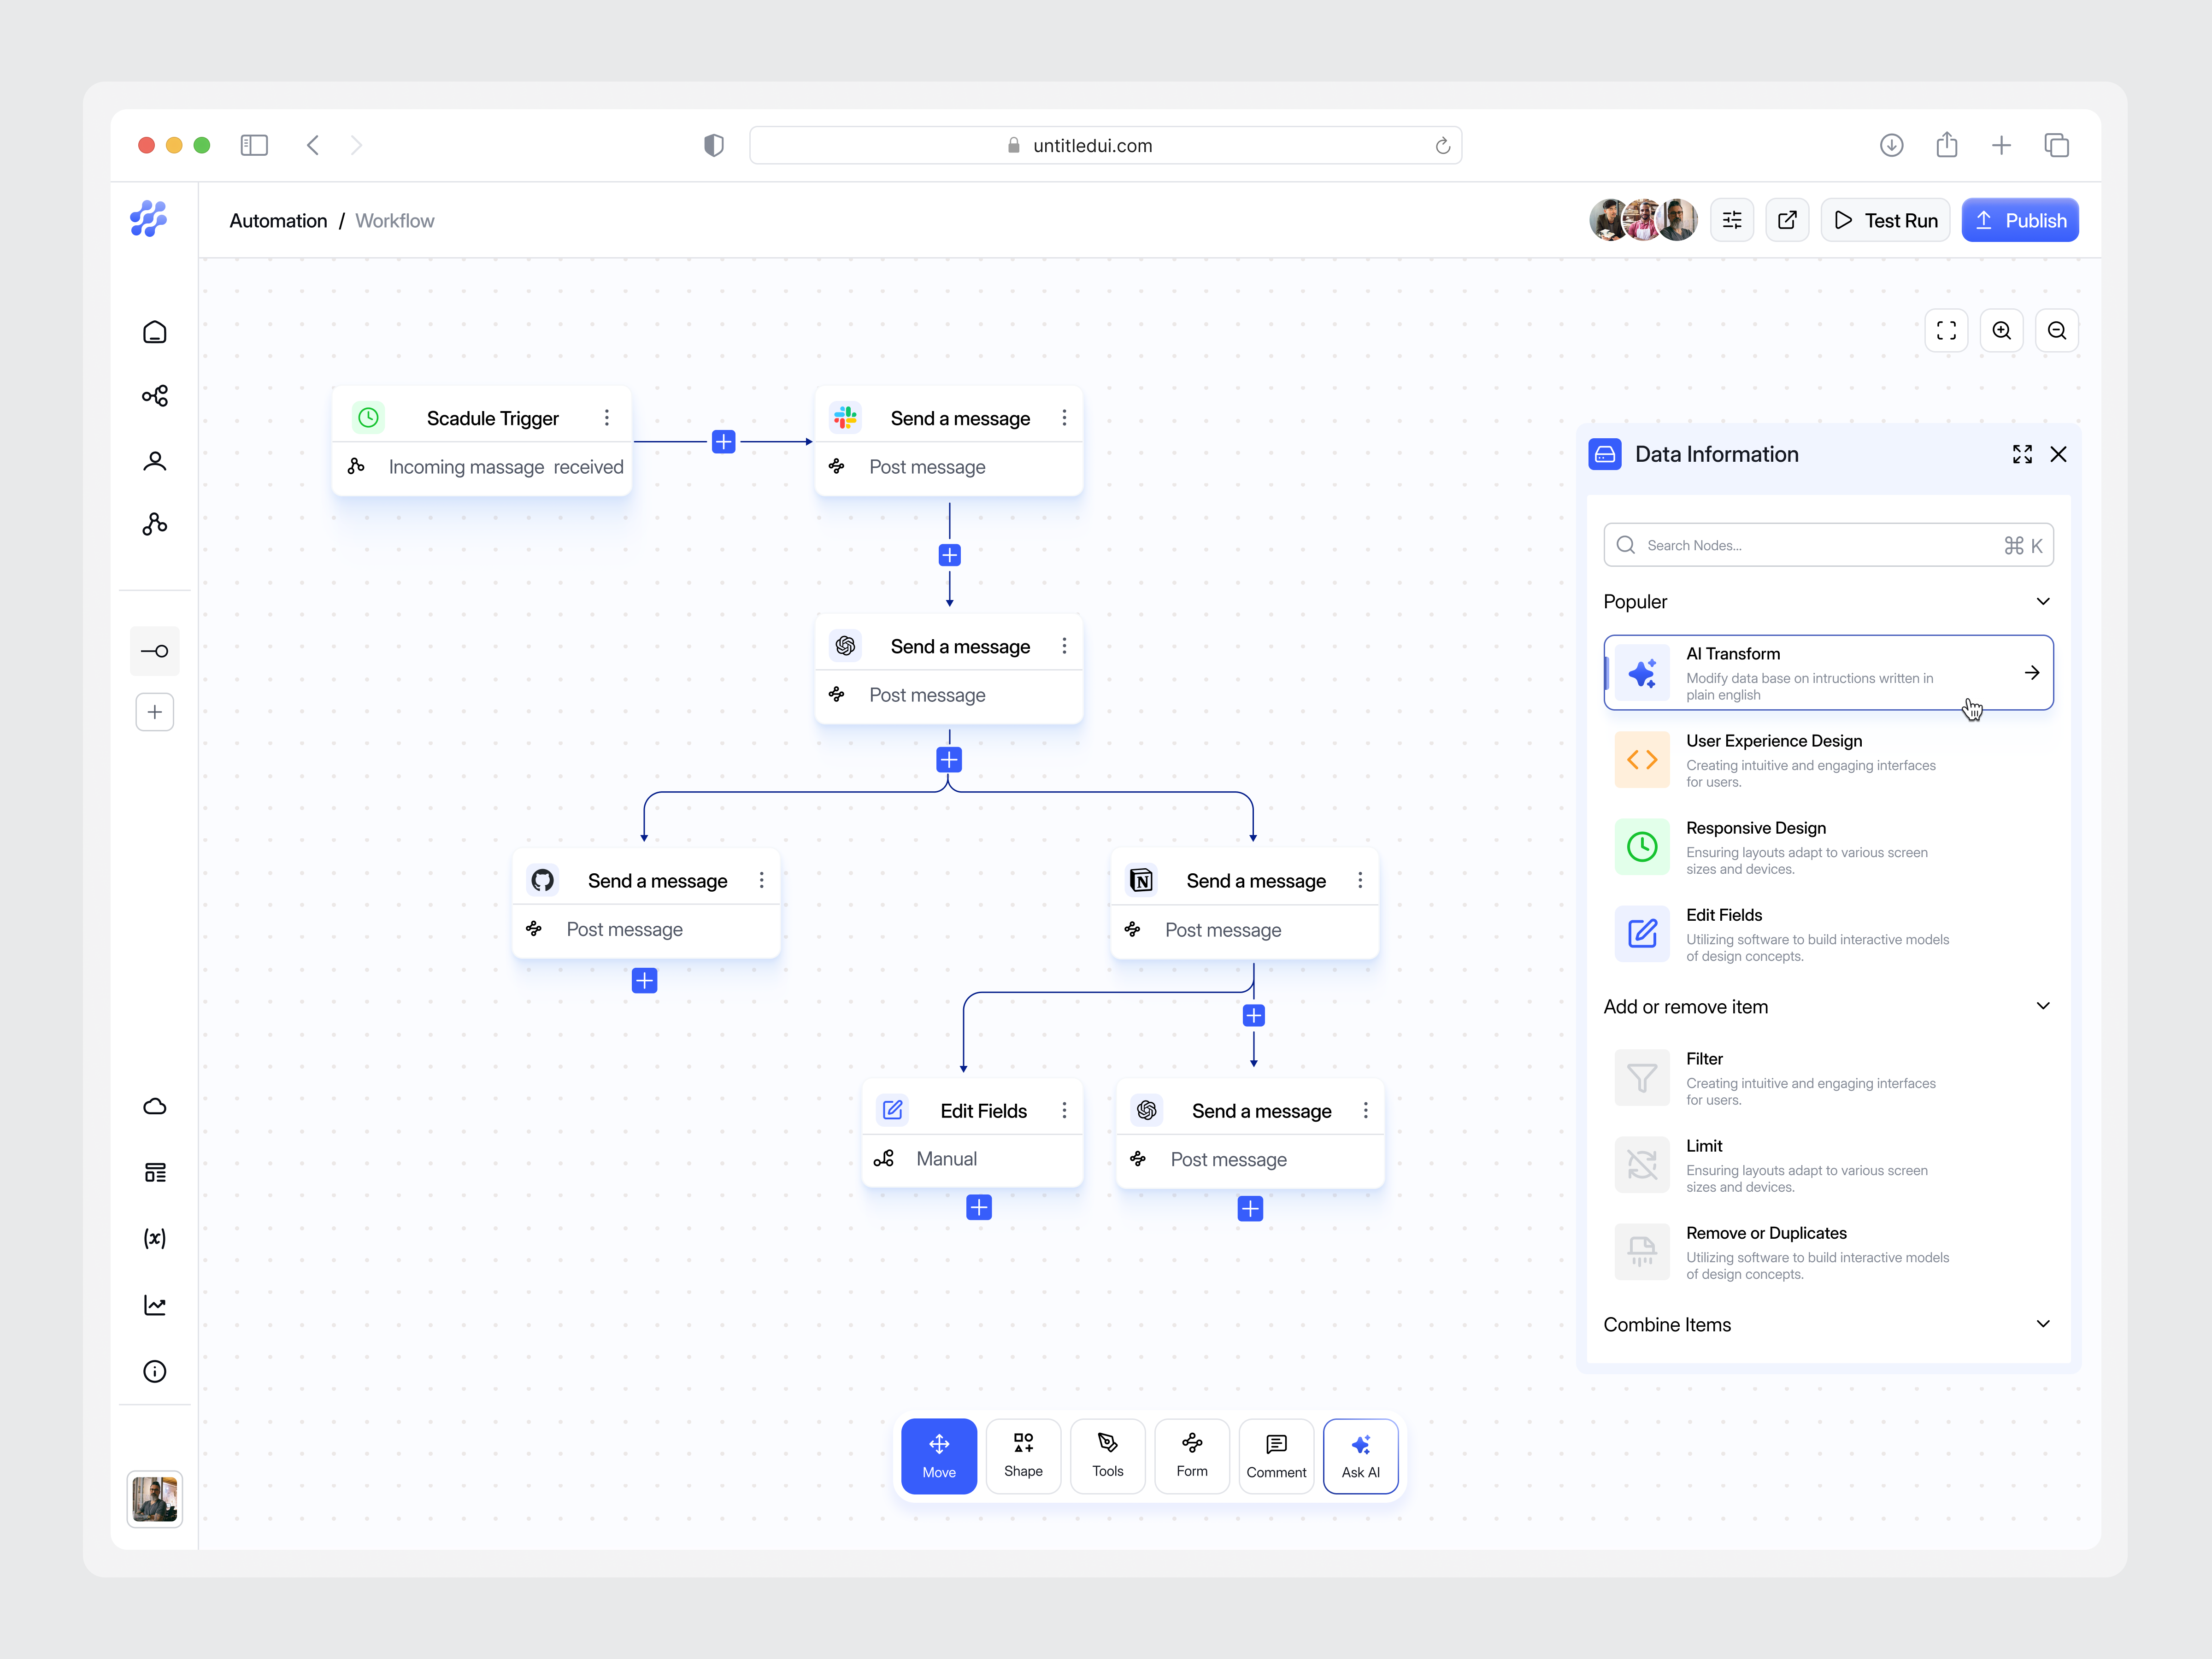Screen dimensions: 2212x1659
Task: Select the Comment tool
Action: click(1276, 1455)
